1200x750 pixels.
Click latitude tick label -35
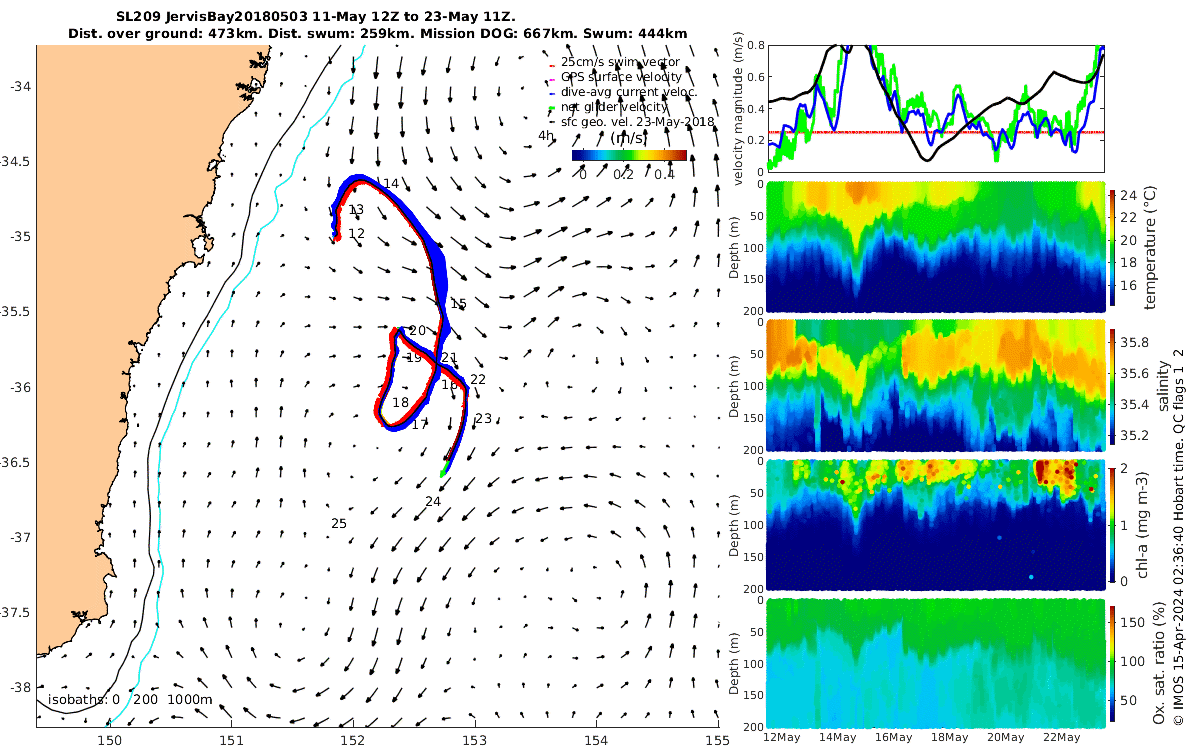21,236
